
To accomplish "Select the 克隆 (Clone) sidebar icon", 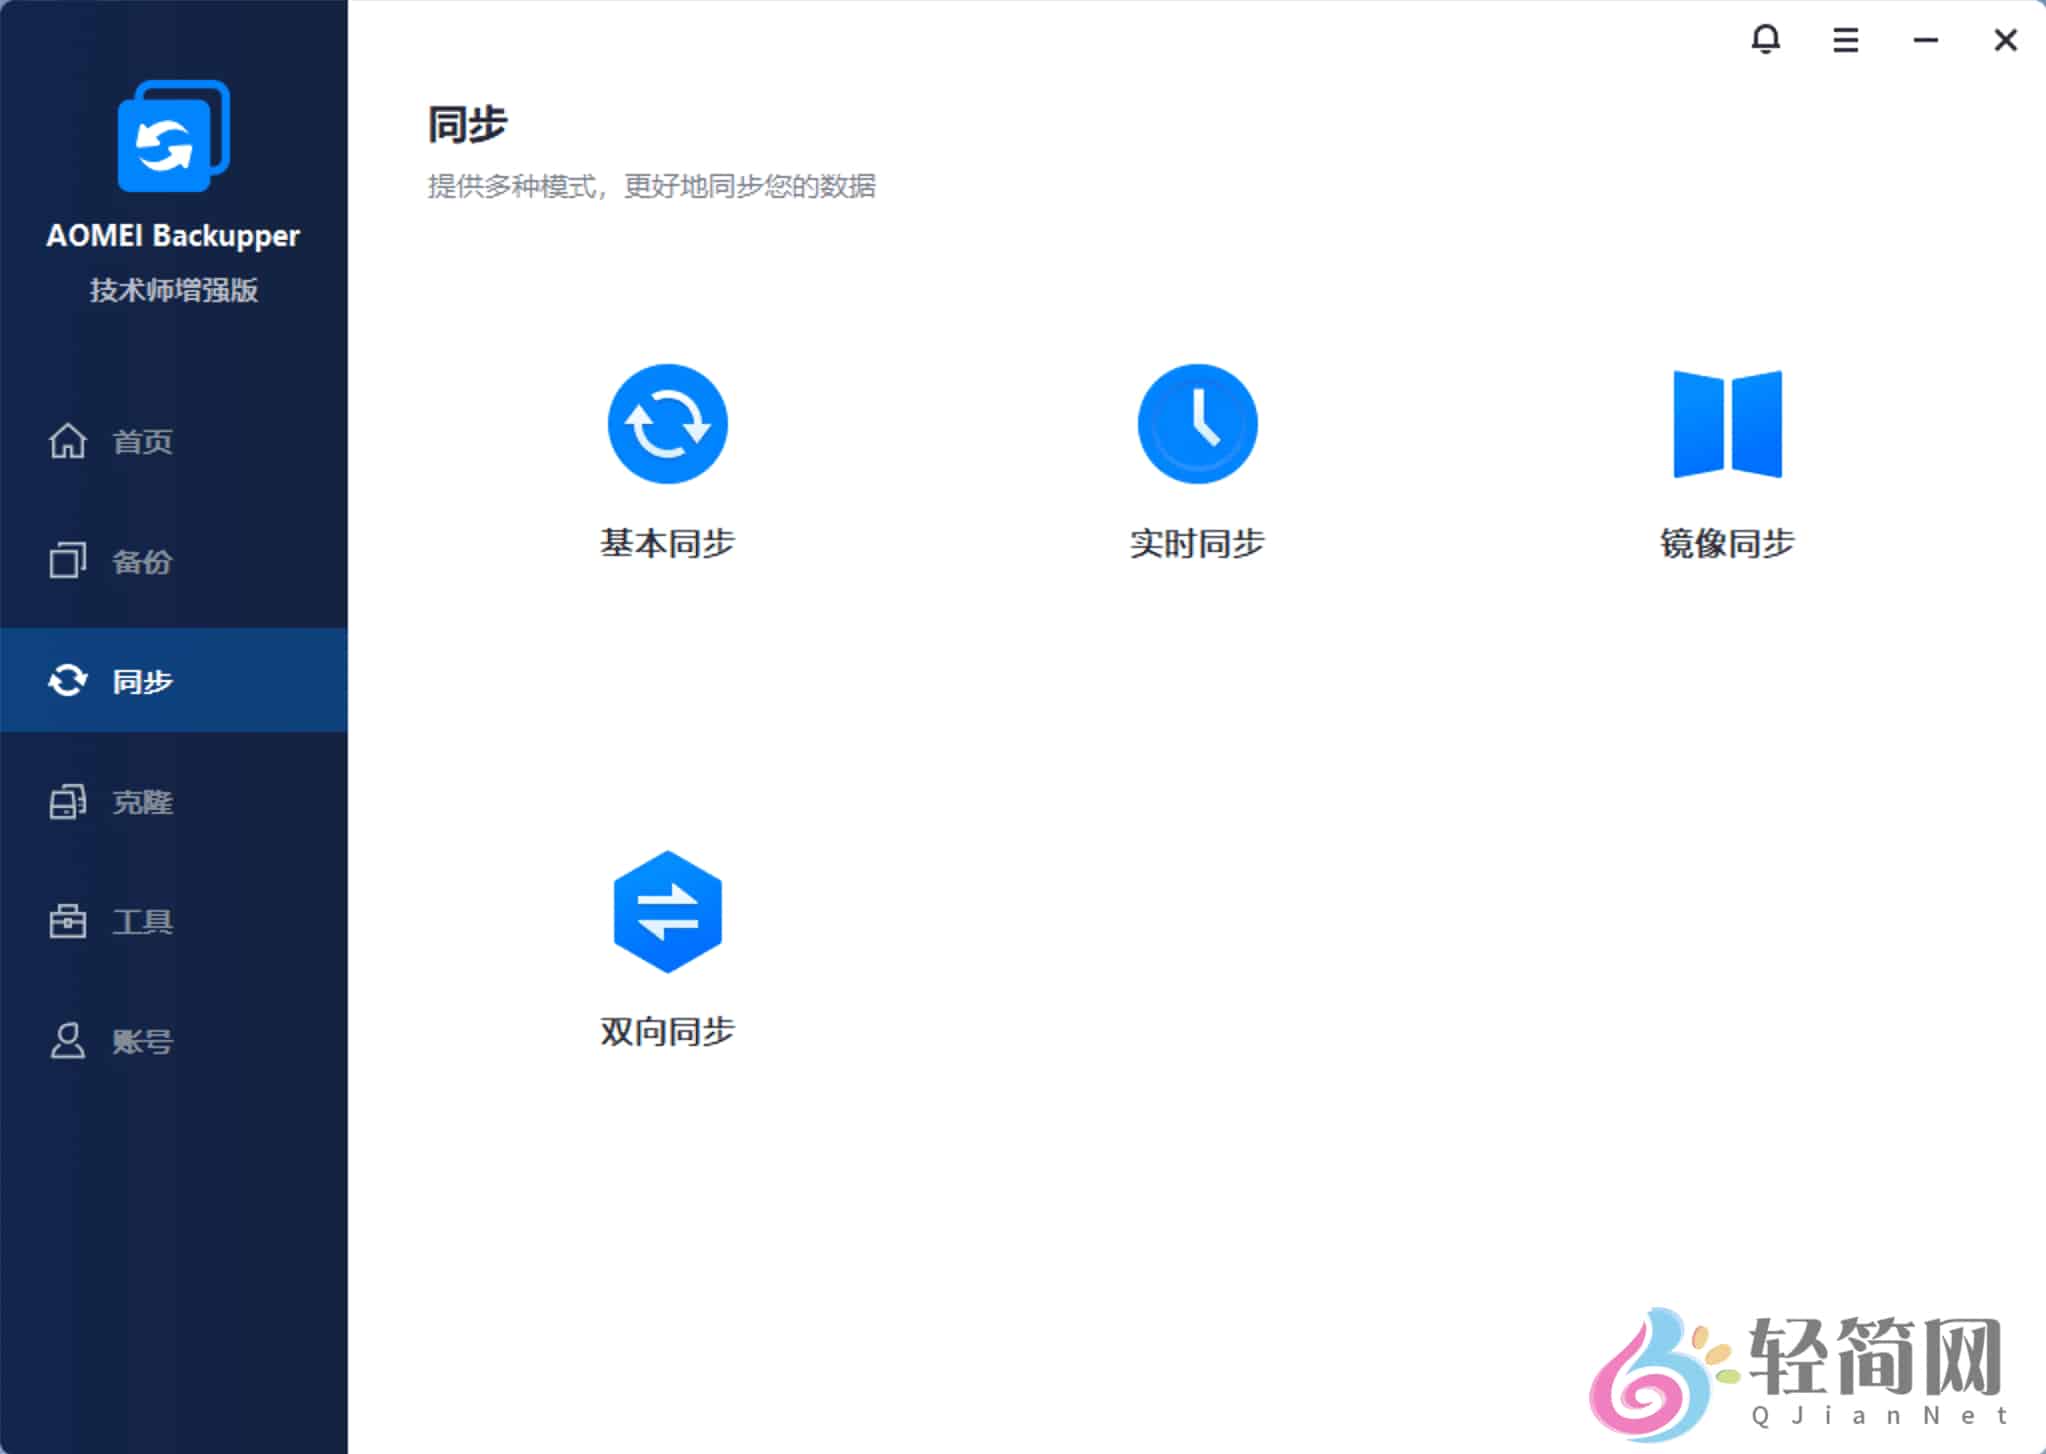I will coord(67,801).
